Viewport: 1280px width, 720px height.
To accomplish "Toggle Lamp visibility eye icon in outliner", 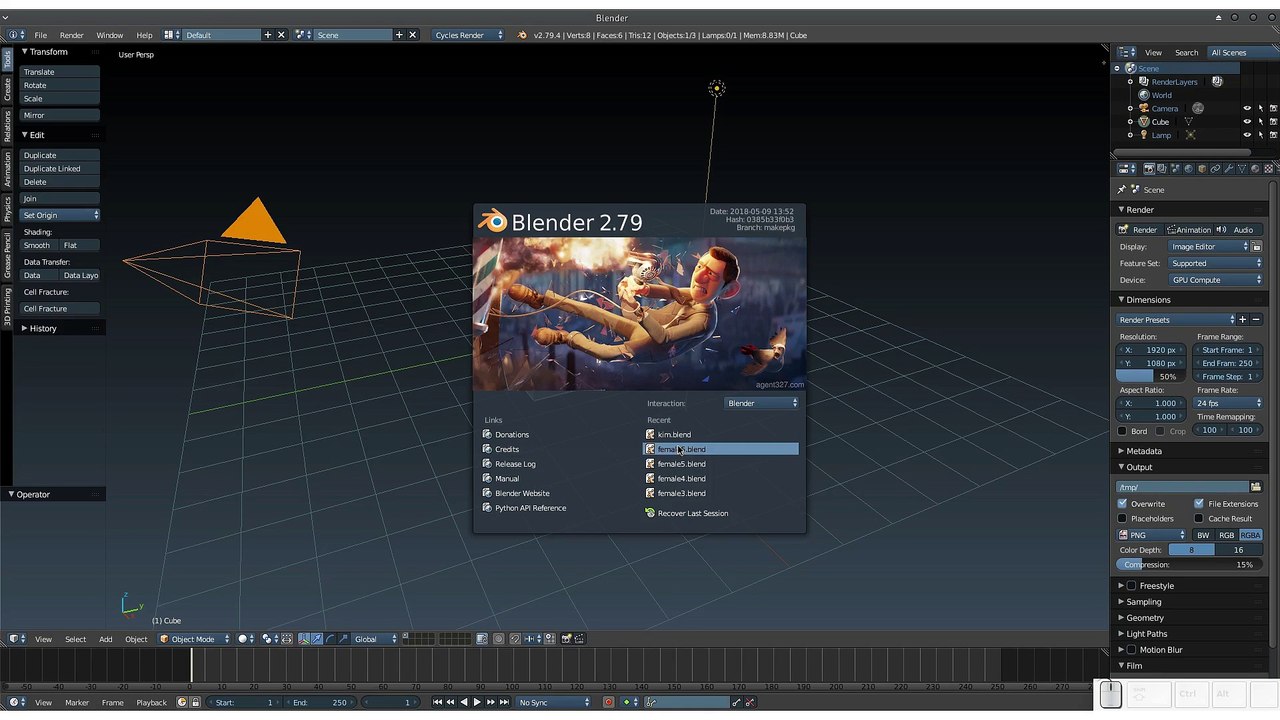I will click(1247, 135).
